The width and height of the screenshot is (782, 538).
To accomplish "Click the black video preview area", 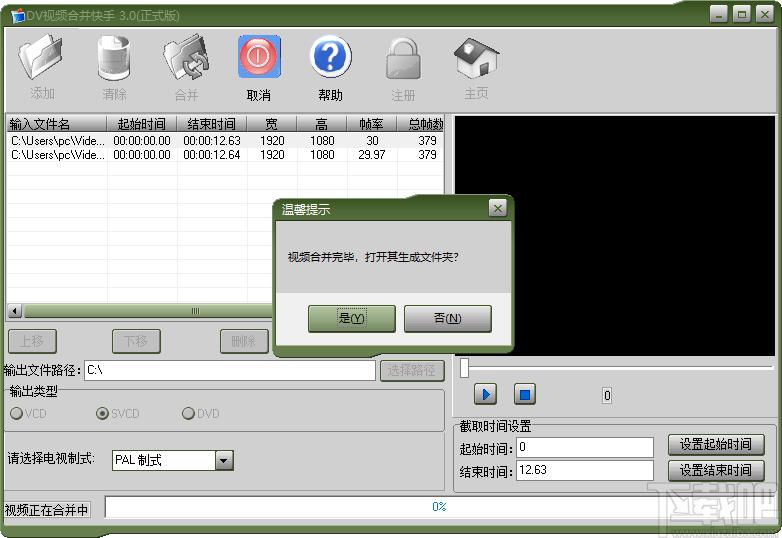I will coord(614,236).
